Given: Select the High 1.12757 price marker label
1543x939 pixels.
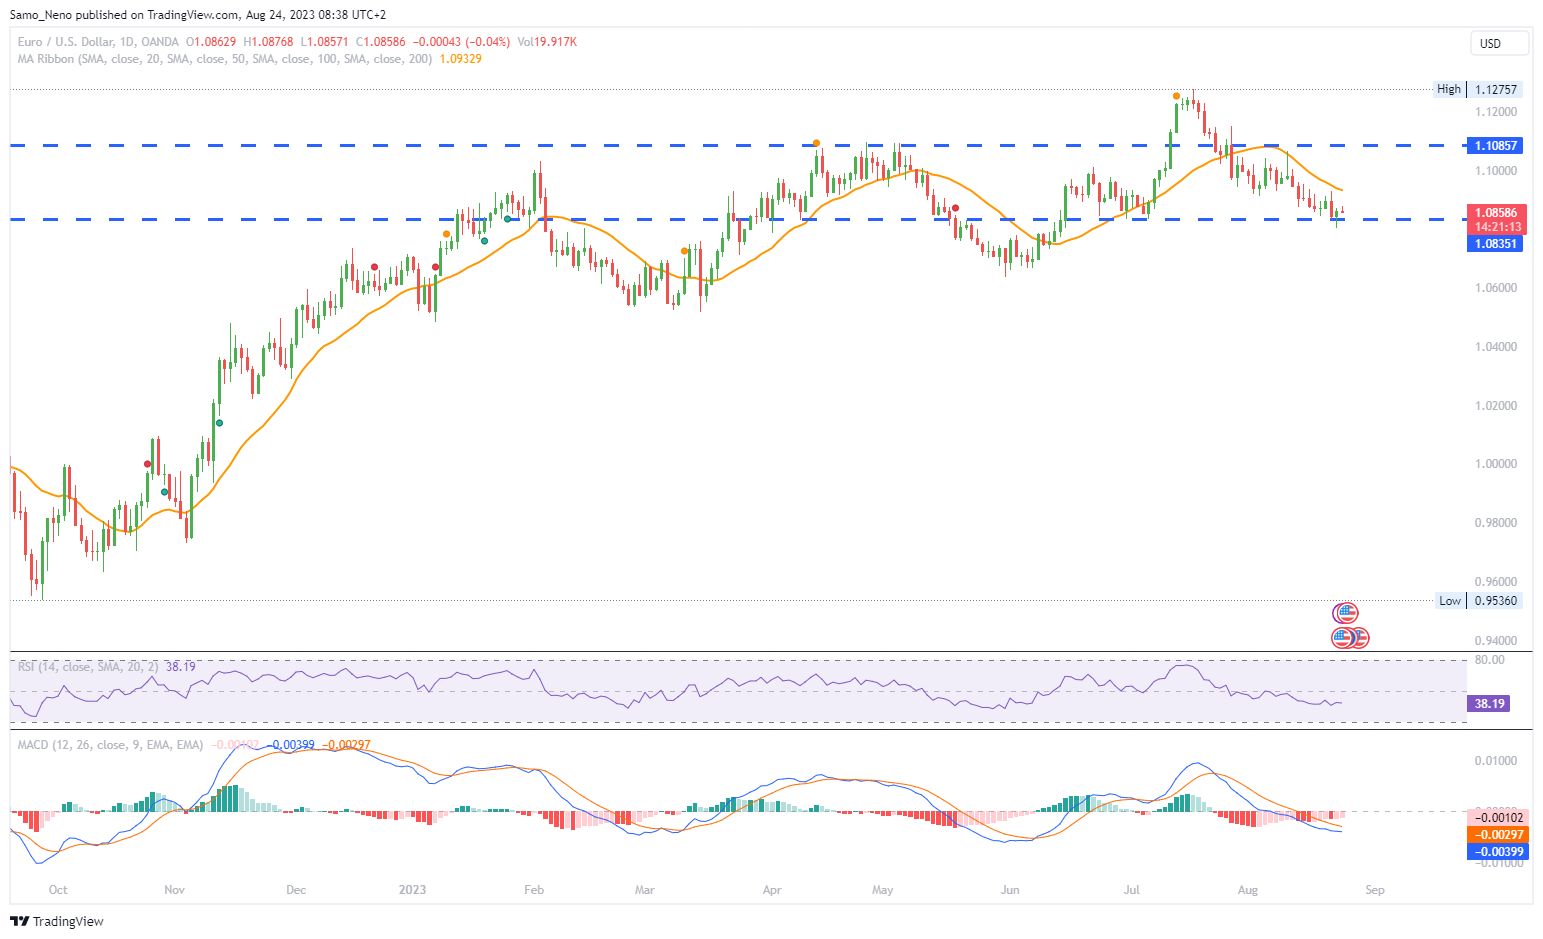Looking at the screenshot, I should (1479, 89).
